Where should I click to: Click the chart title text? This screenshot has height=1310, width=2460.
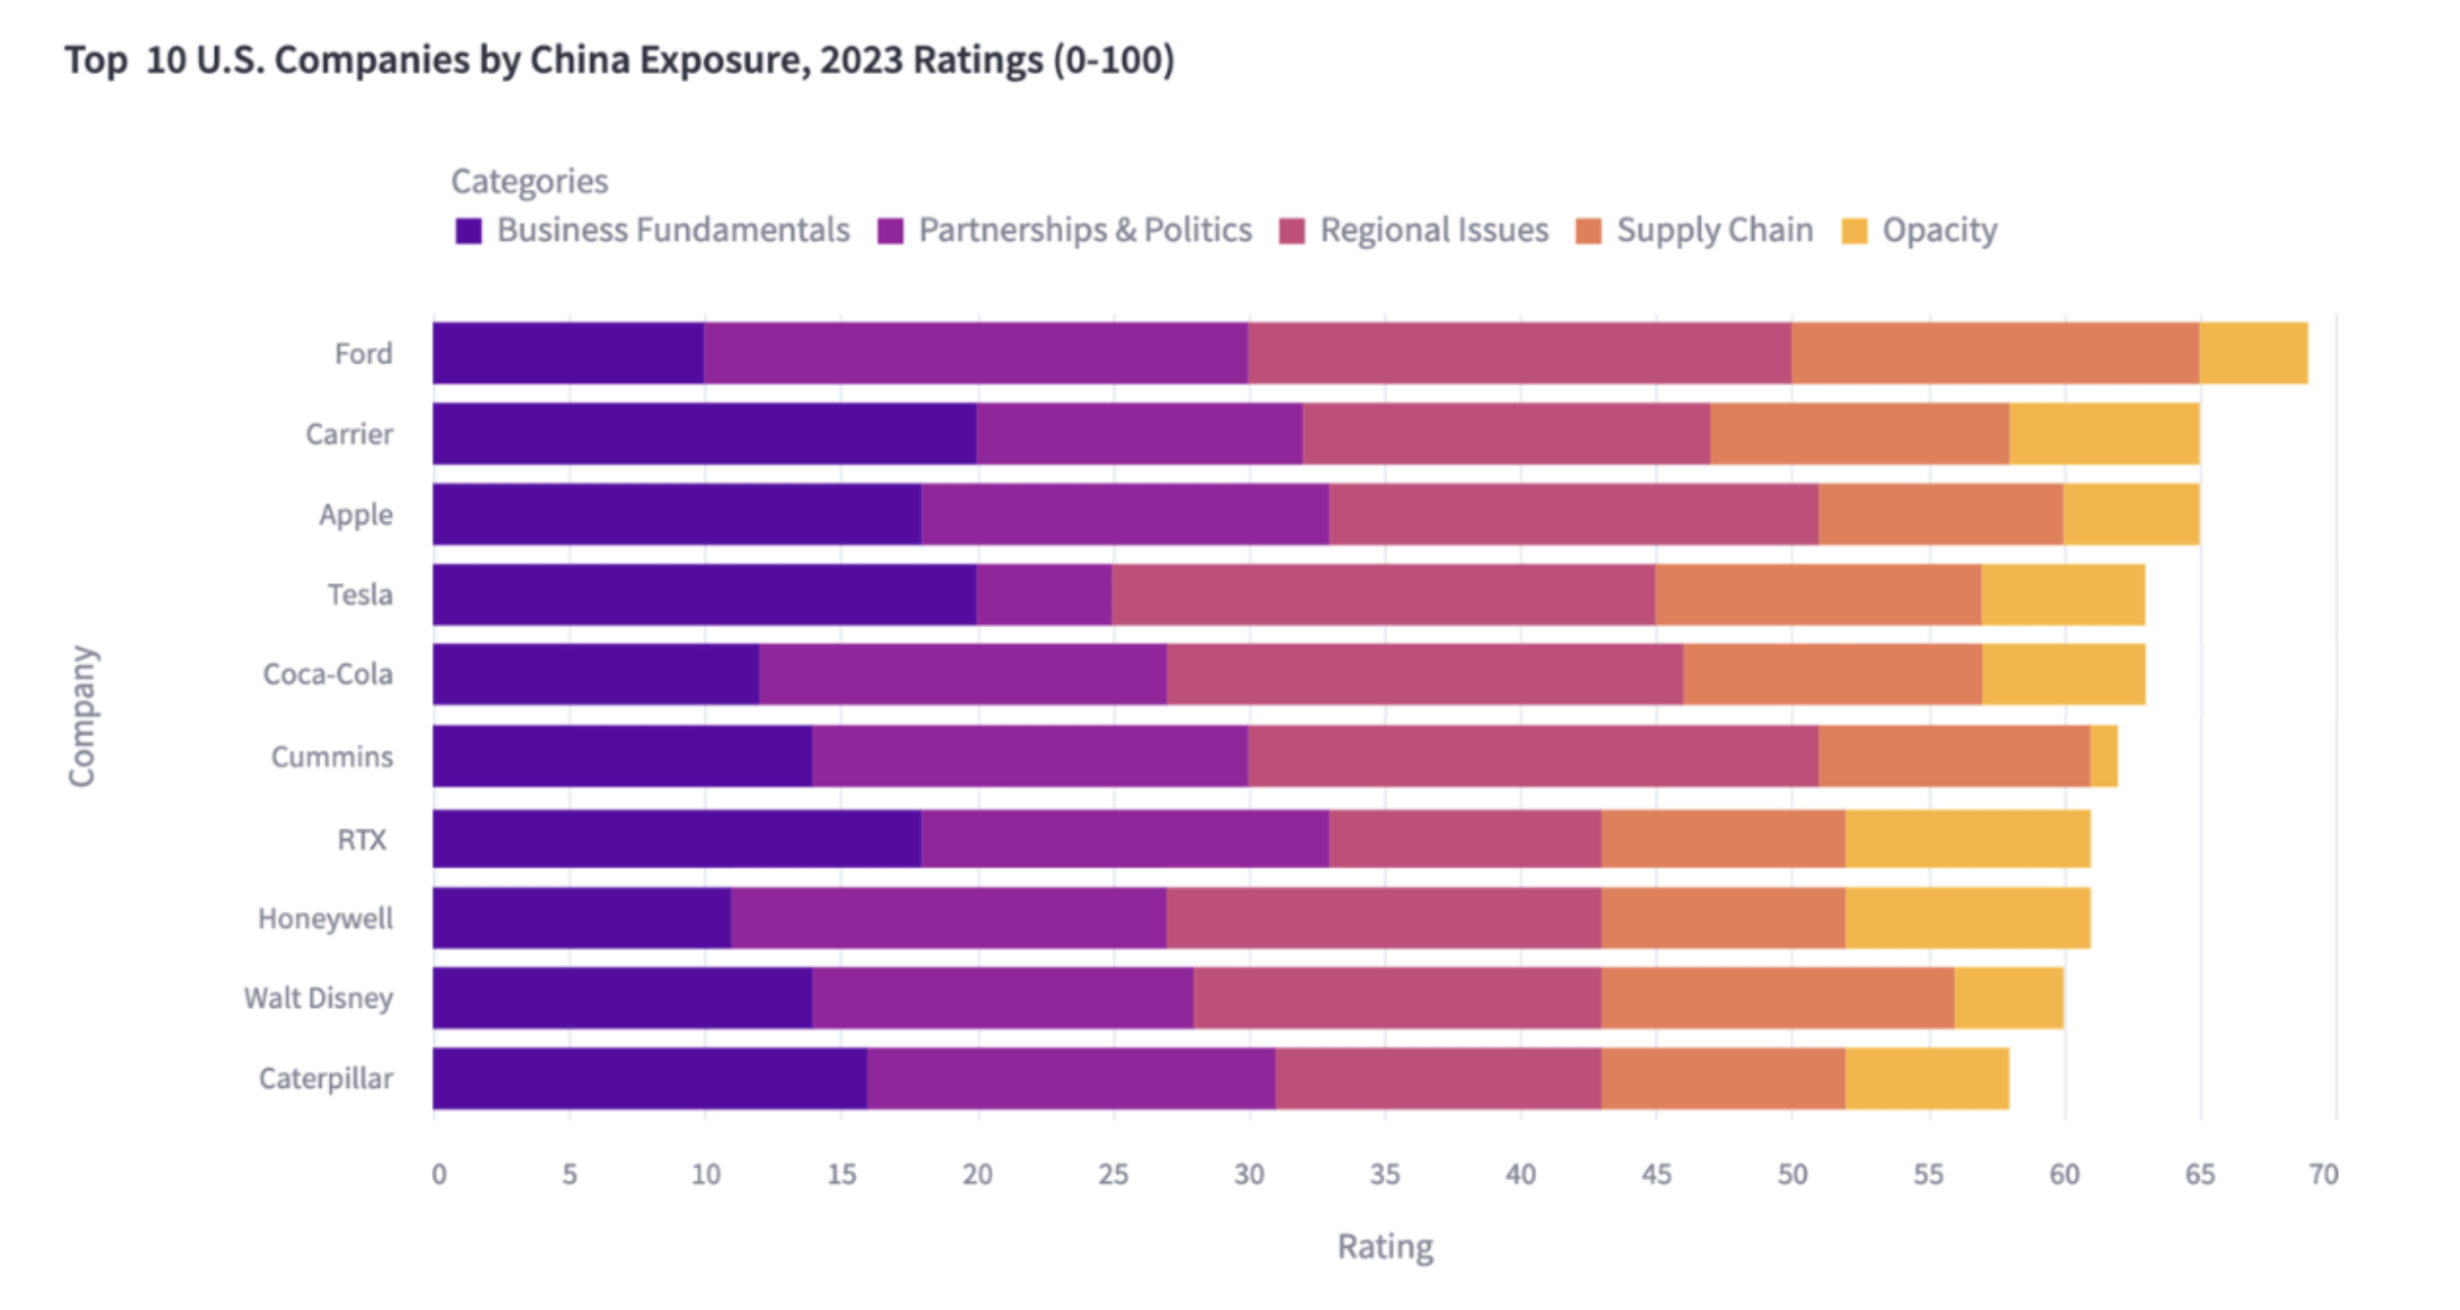click(619, 60)
